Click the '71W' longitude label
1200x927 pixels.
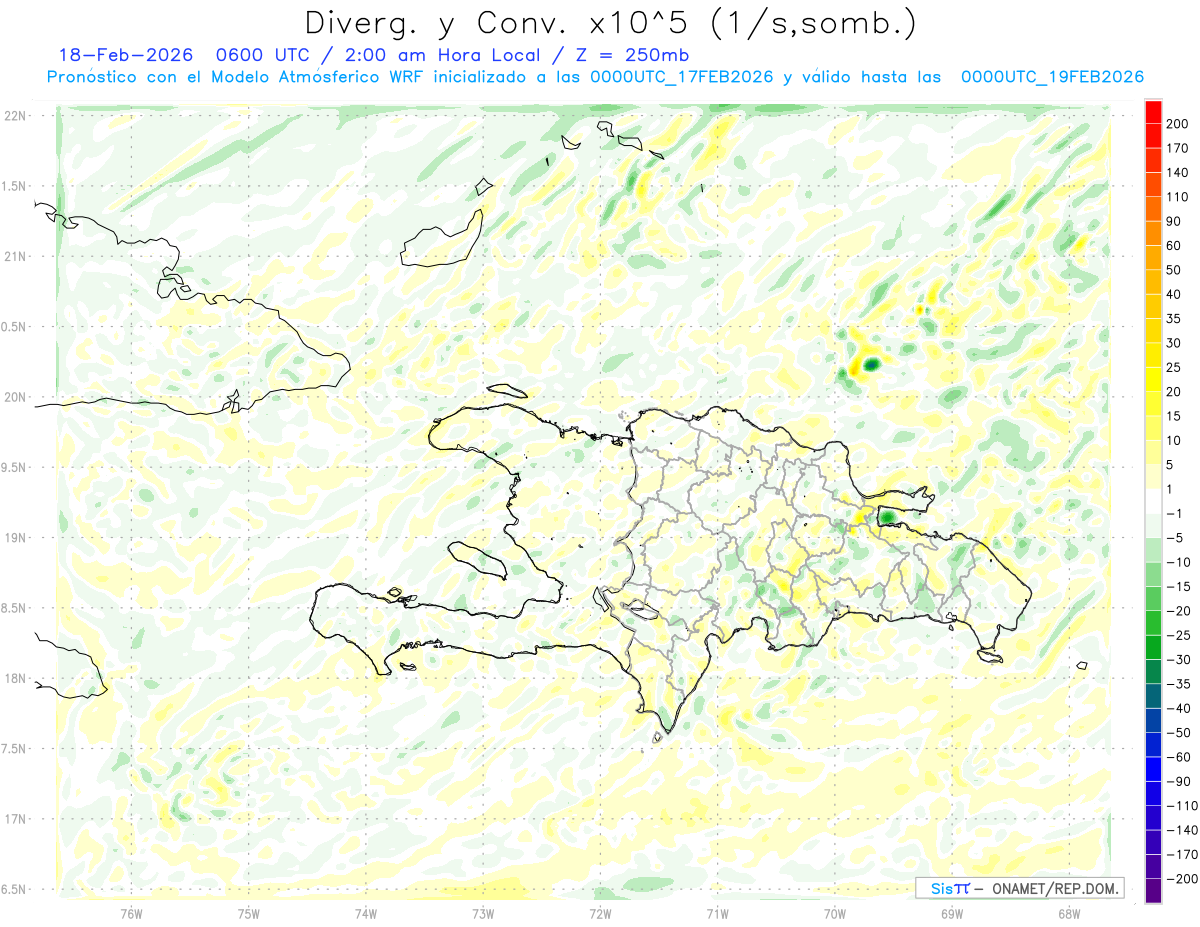tap(717, 912)
